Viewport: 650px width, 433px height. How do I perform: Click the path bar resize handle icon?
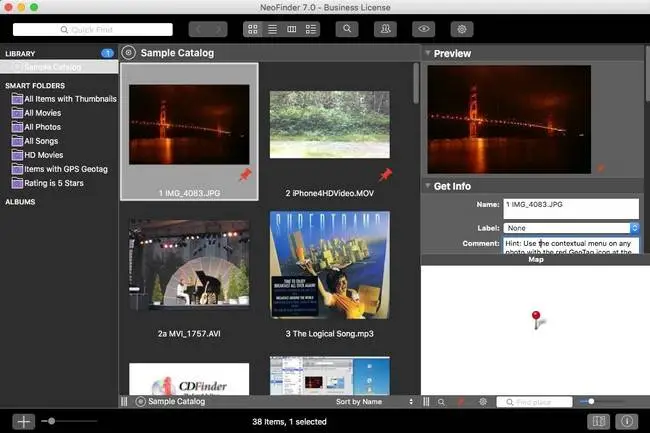124,402
